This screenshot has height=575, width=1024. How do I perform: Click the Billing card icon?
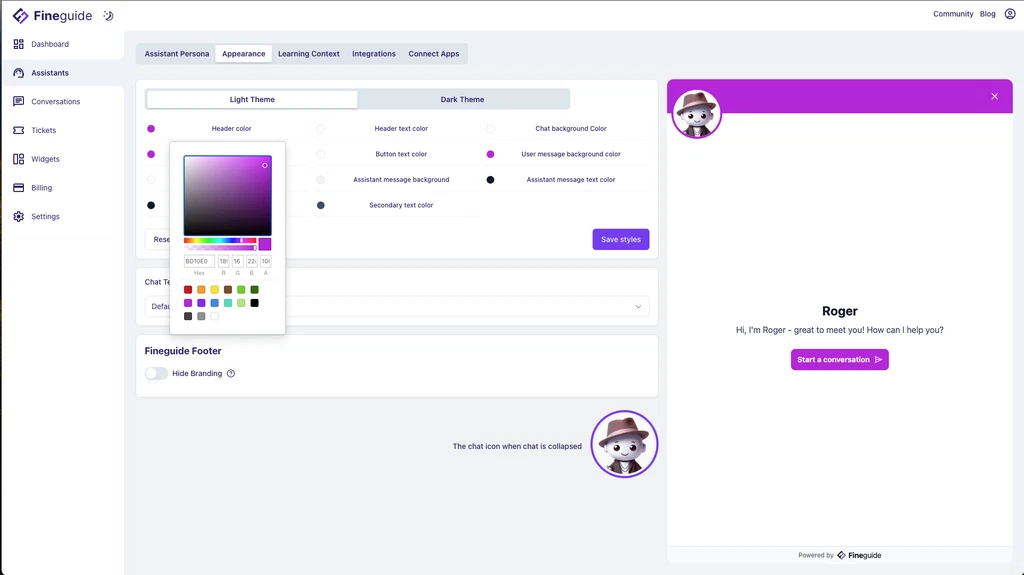(x=19, y=188)
